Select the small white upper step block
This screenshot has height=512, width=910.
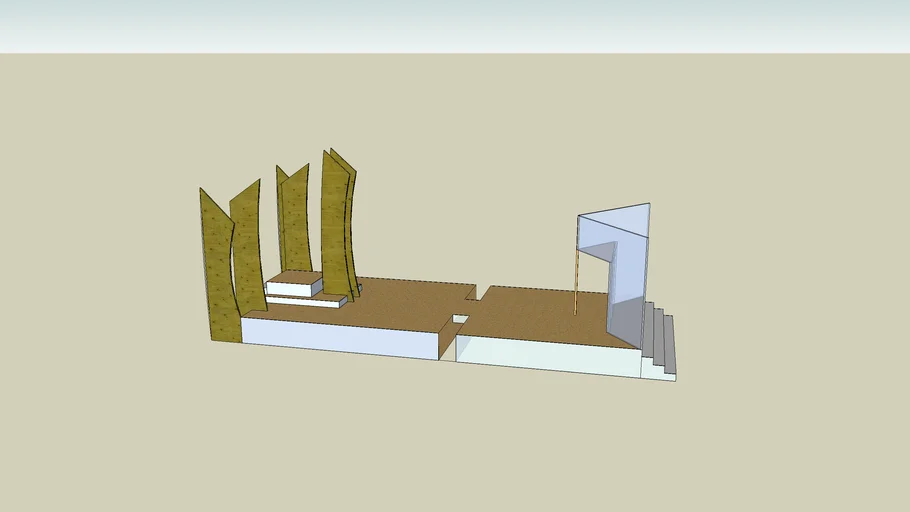tap(291, 288)
